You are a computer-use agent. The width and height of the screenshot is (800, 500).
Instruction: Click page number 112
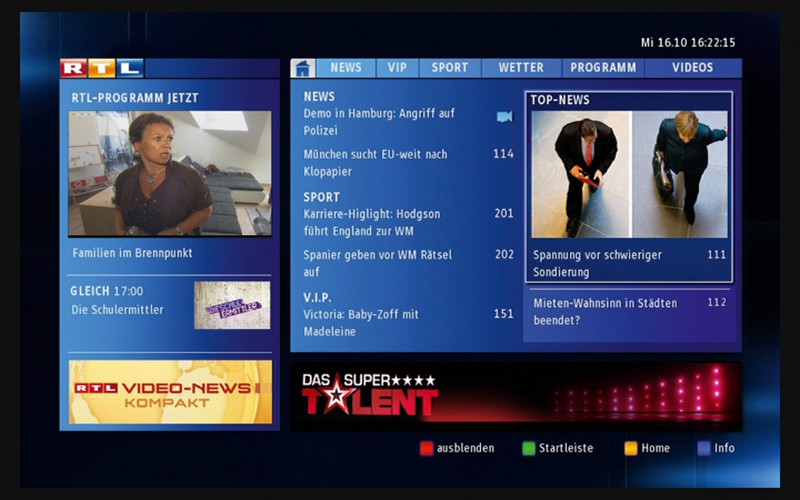[x=716, y=303]
